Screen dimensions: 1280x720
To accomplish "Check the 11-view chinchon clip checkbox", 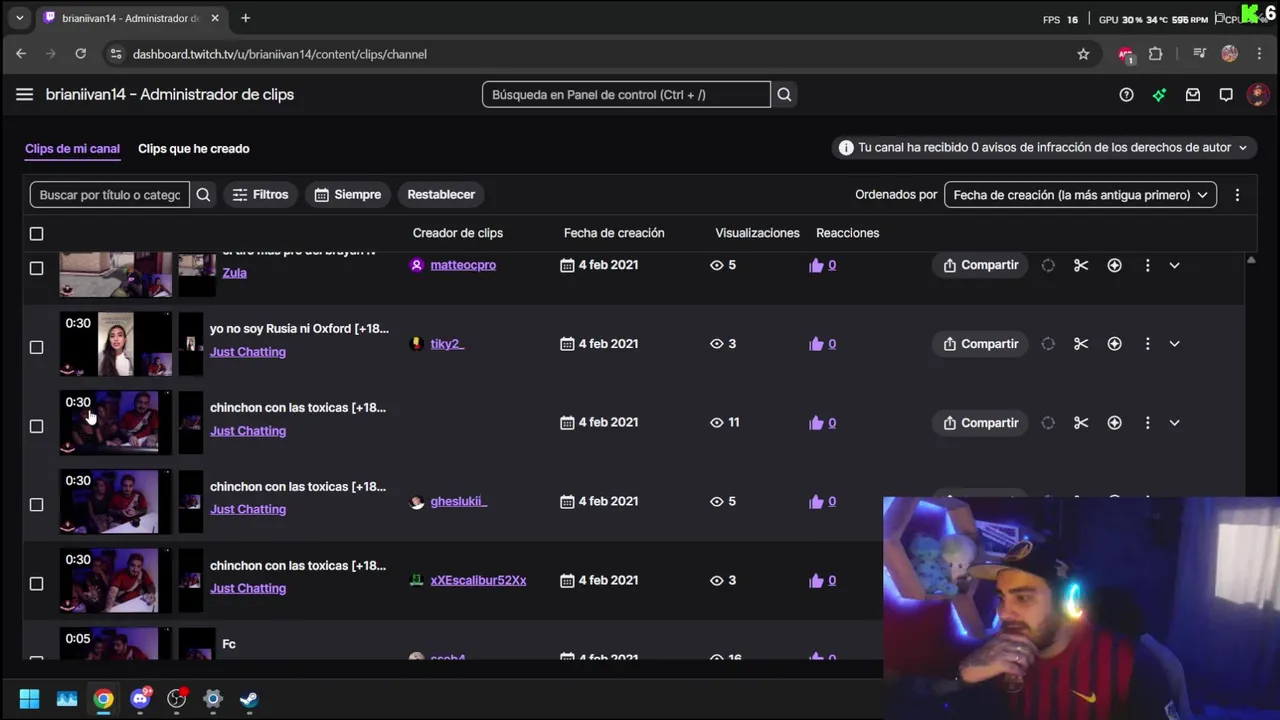I will click(x=37, y=426).
